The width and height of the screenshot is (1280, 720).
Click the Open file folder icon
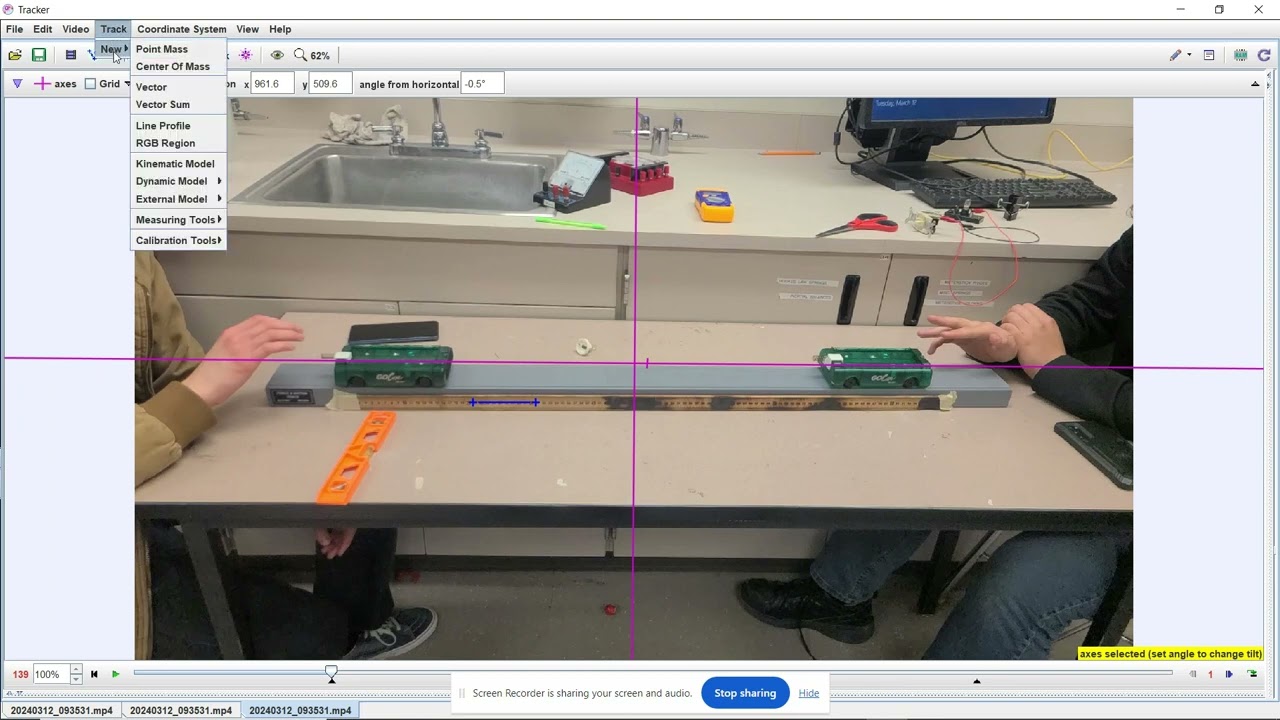click(x=15, y=55)
